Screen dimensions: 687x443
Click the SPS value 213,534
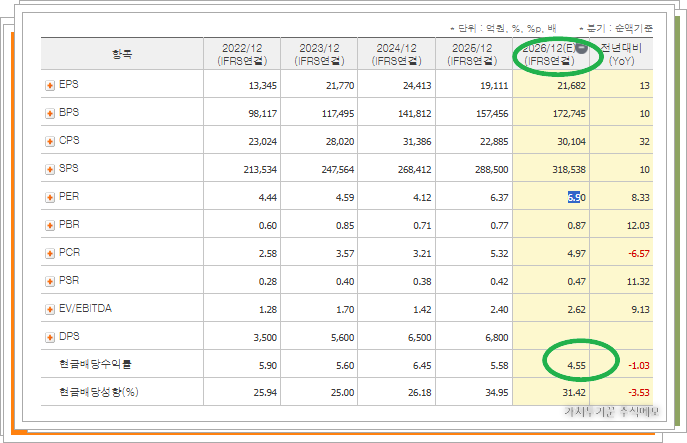(260, 170)
